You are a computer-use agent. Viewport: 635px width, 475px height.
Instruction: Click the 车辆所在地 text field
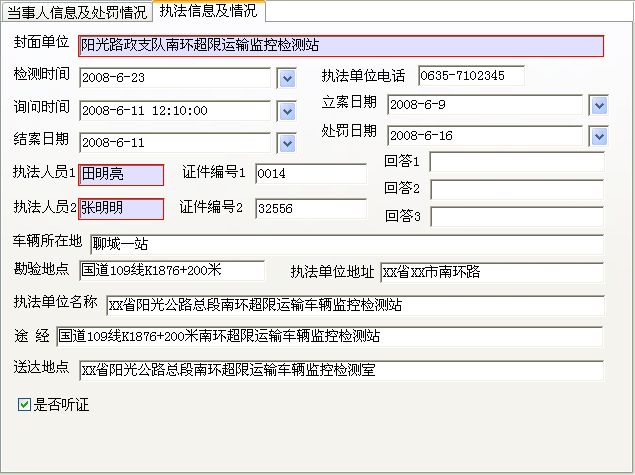[345, 243]
